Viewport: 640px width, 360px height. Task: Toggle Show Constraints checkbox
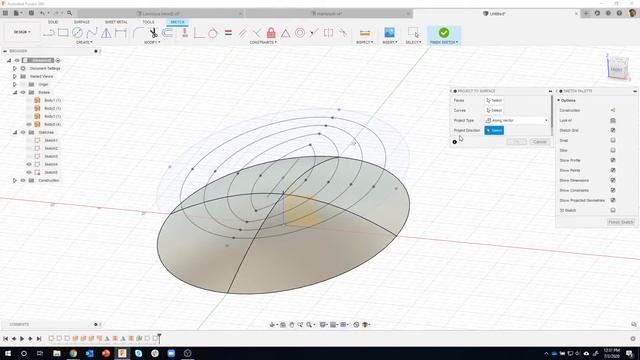click(x=613, y=190)
